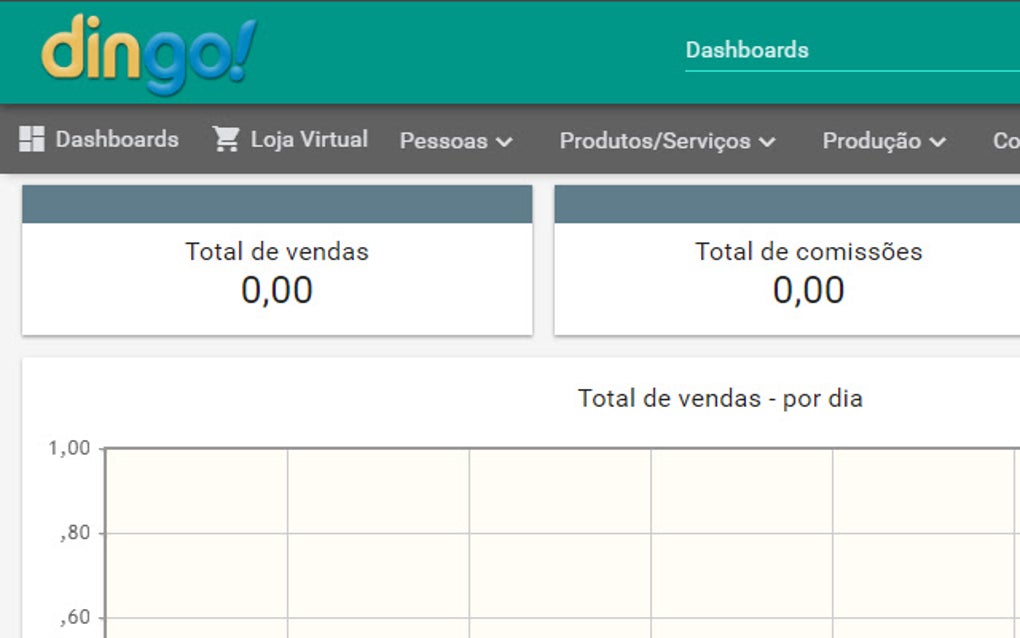The width and height of the screenshot is (1020, 638).
Task: Open the partially visible menu after Produção
Action: coord(1005,141)
